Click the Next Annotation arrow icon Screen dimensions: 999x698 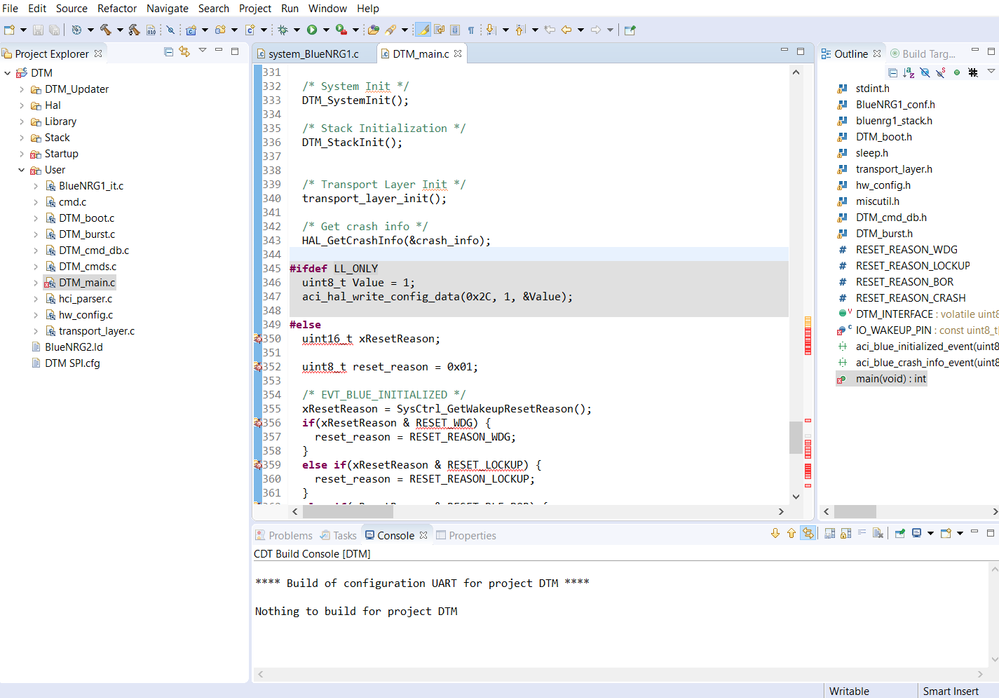(490, 30)
